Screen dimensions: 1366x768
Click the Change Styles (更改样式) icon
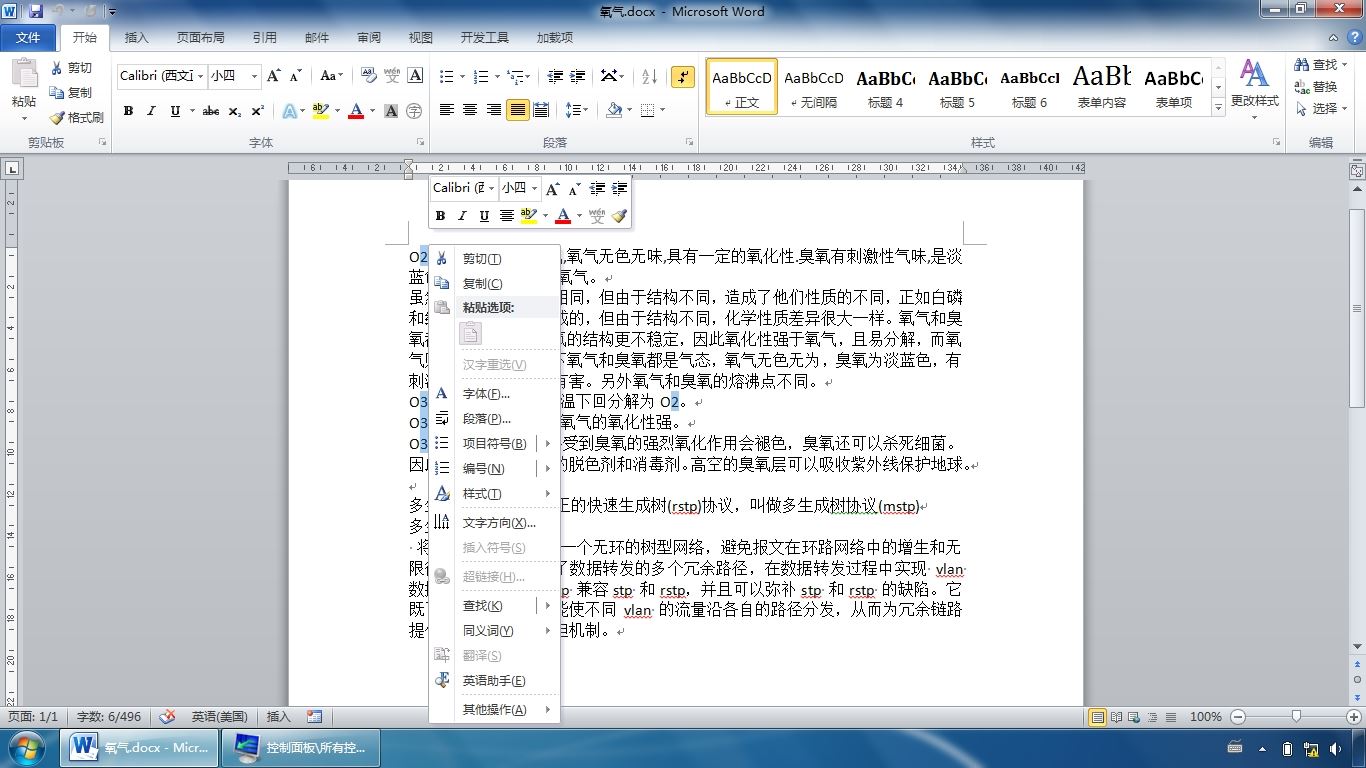(1254, 73)
